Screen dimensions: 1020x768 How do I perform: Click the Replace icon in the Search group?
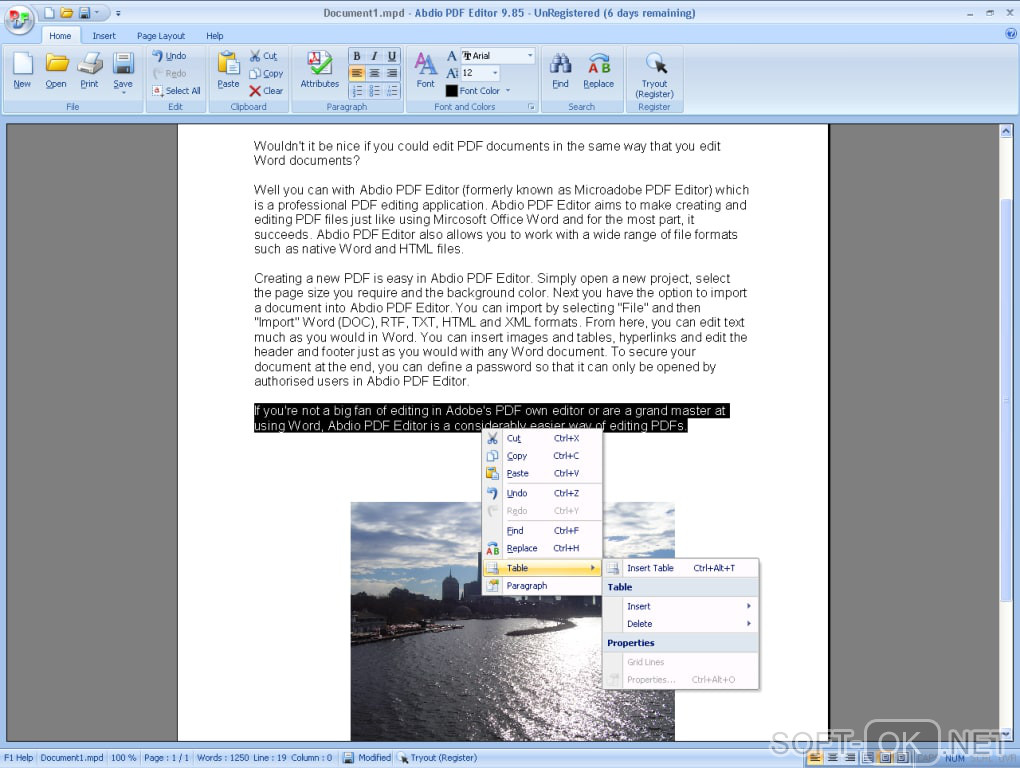pyautogui.click(x=598, y=70)
